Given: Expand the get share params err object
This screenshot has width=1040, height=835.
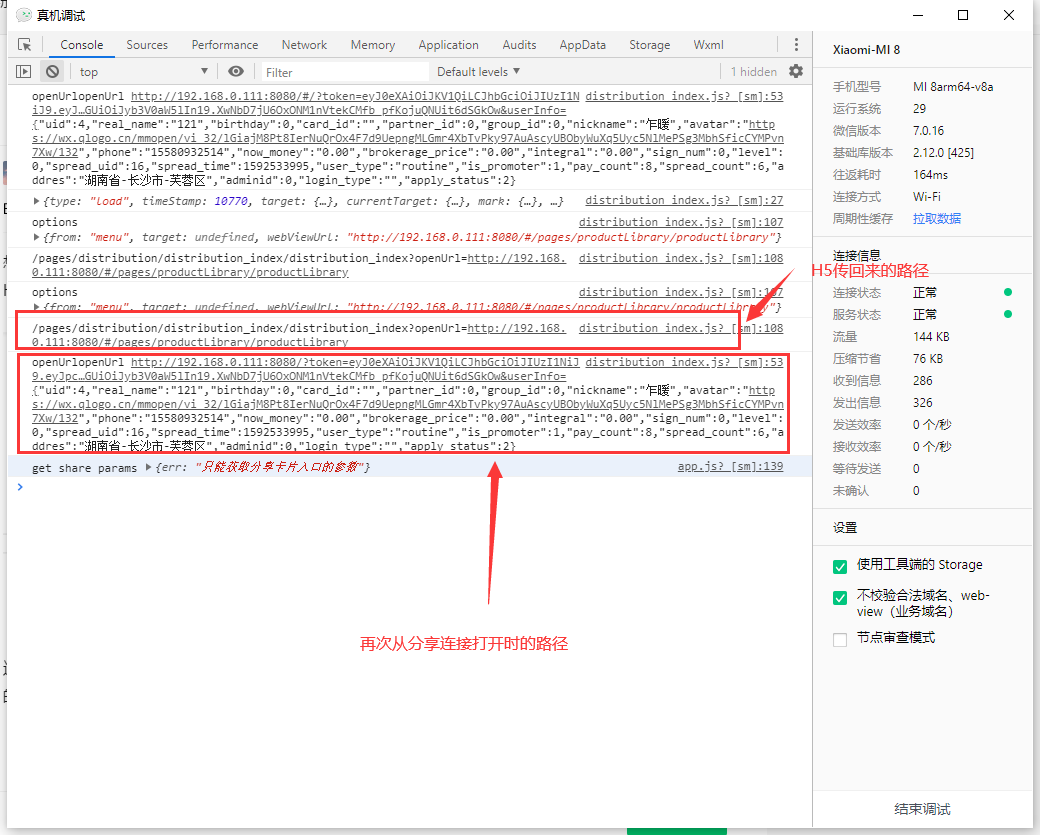Looking at the screenshot, I should tap(148, 468).
